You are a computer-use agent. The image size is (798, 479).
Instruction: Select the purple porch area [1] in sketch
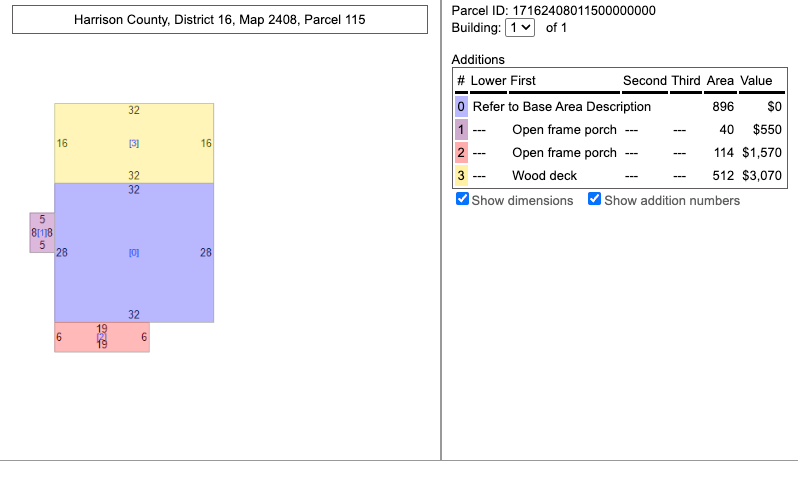42,233
